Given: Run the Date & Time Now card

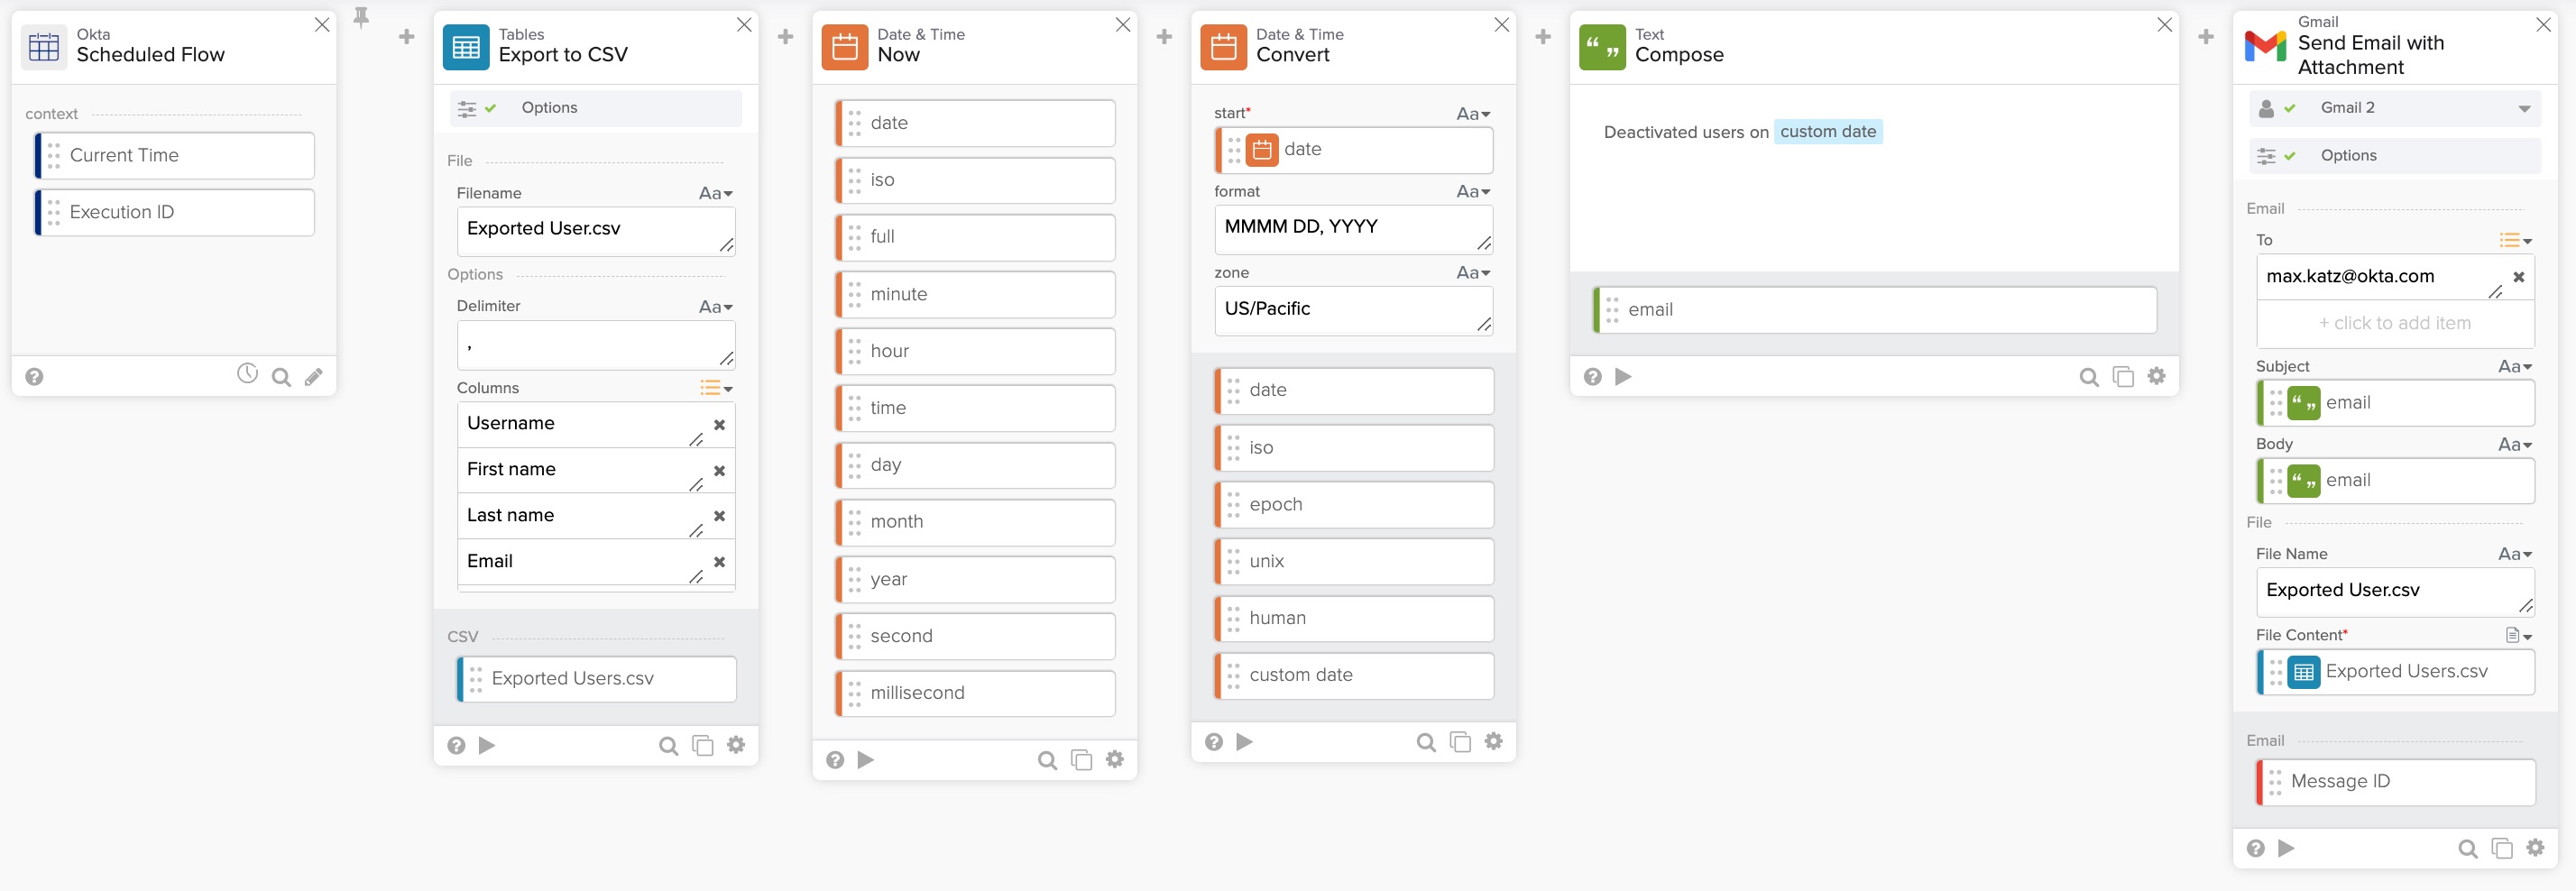Looking at the screenshot, I should 866,760.
